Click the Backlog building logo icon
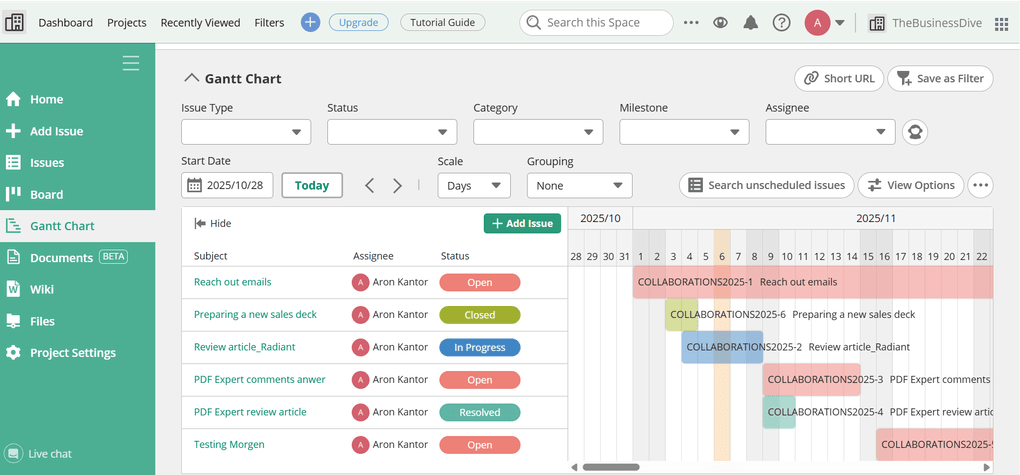Viewport: 1020px width, 475px height. [x=14, y=22]
